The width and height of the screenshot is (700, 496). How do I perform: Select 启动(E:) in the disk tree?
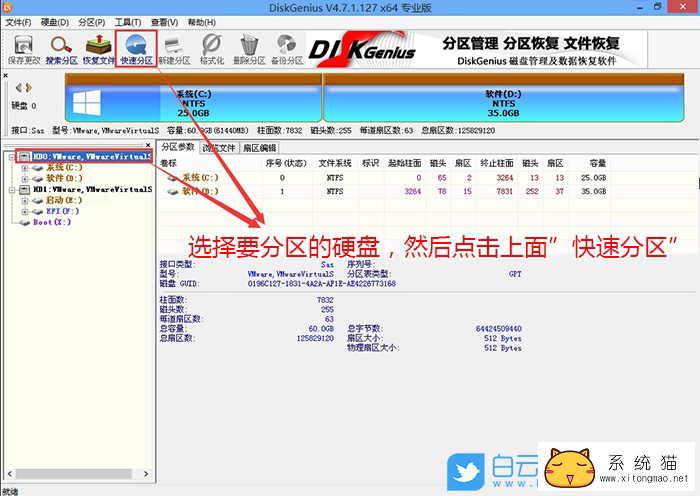tap(64, 200)
